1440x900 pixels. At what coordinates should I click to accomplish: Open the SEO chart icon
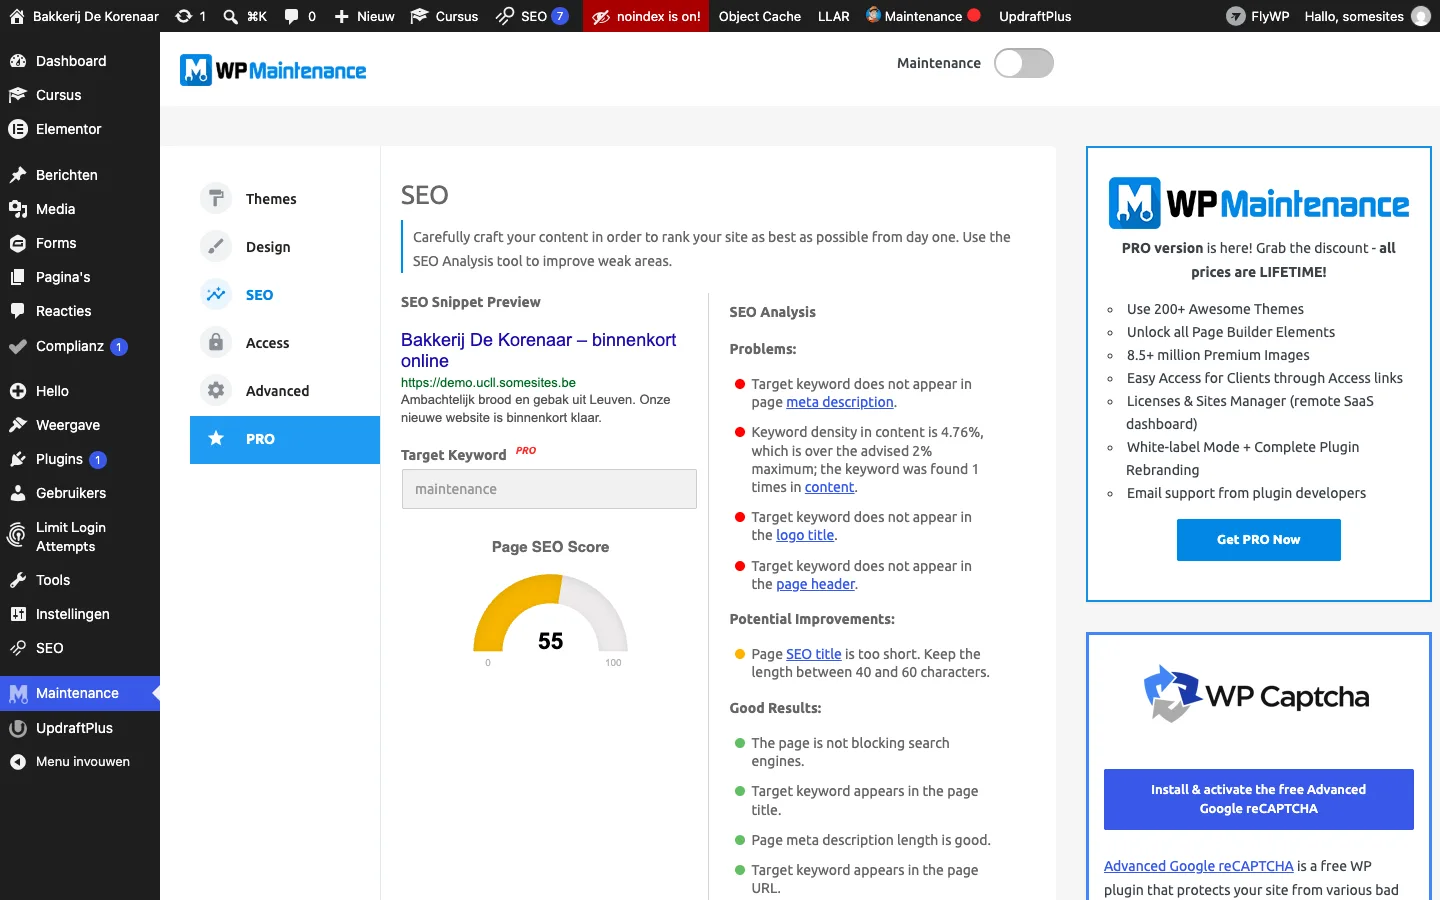216,294
